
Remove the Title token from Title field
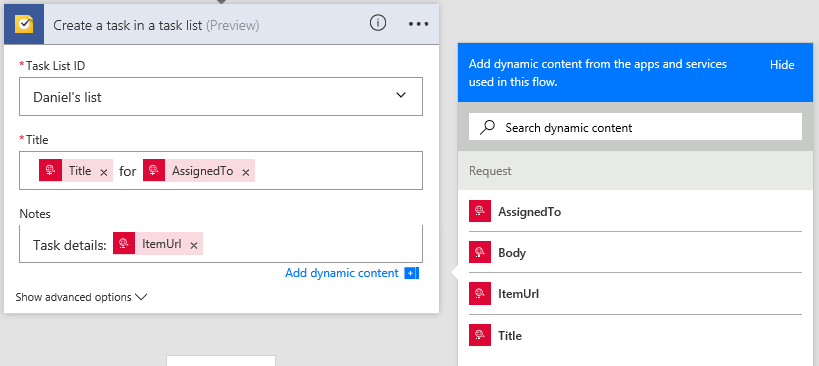pos(103,172)
